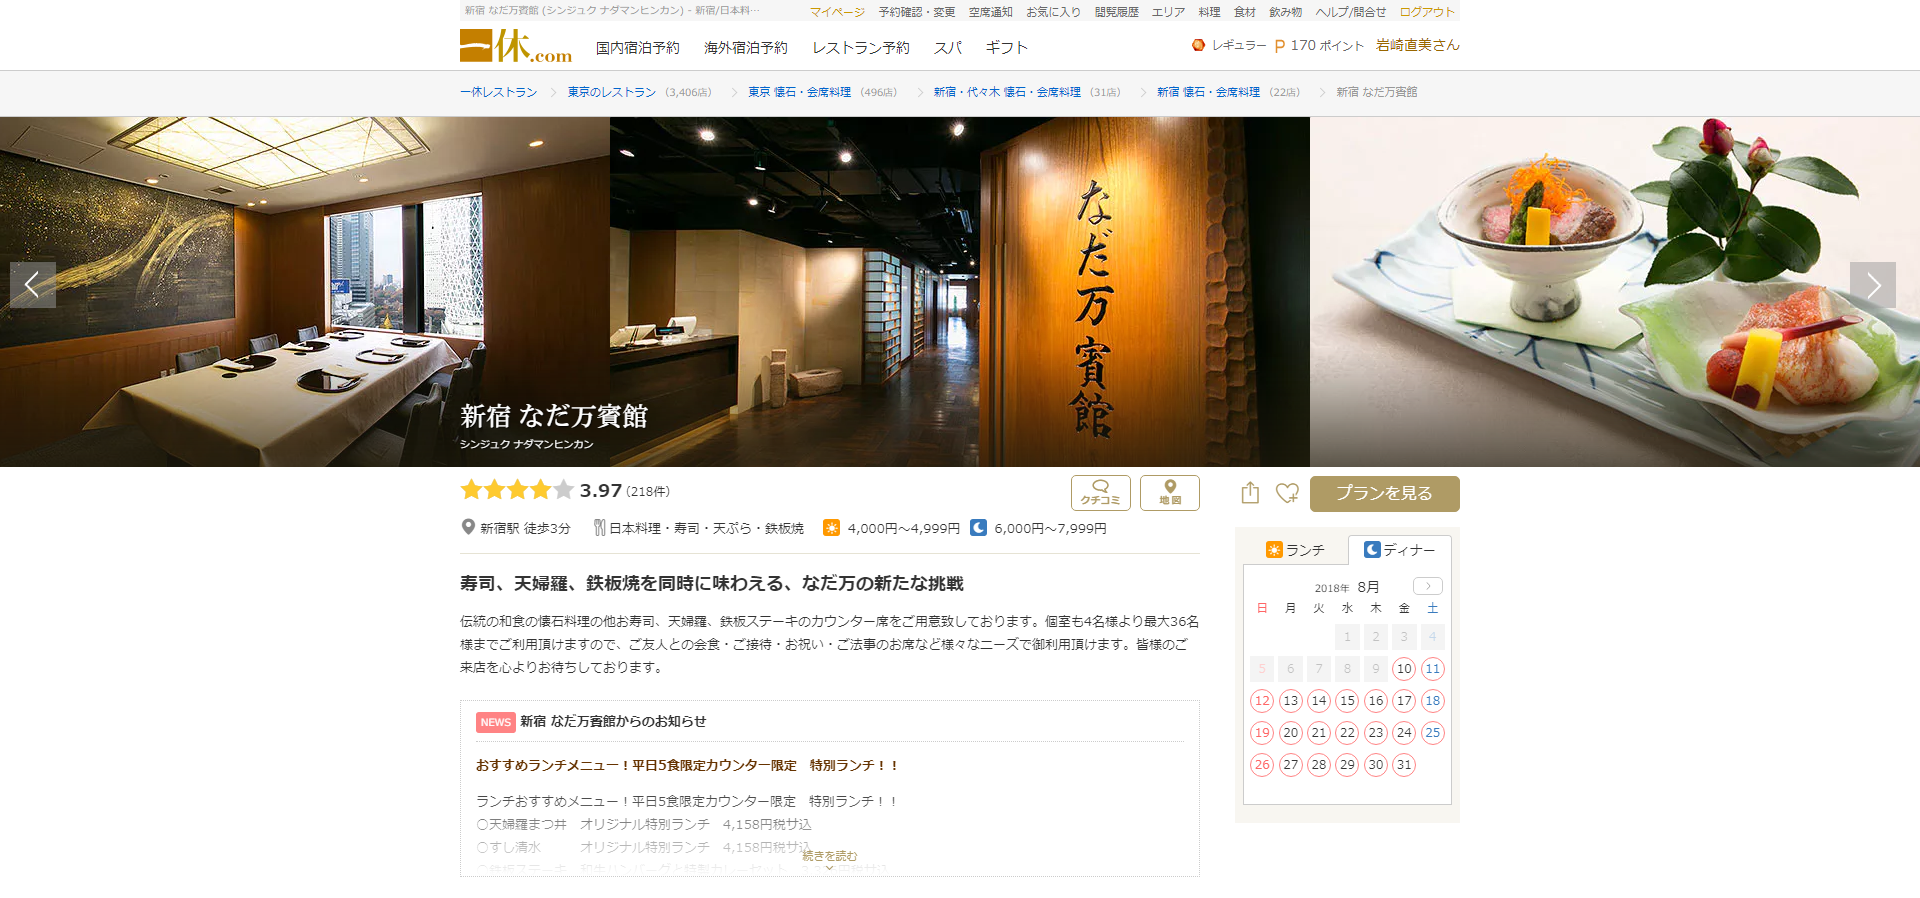The image size is (1920, 898).
Task: Click the レギュラー member status icon
Action: coord(1198,45)
